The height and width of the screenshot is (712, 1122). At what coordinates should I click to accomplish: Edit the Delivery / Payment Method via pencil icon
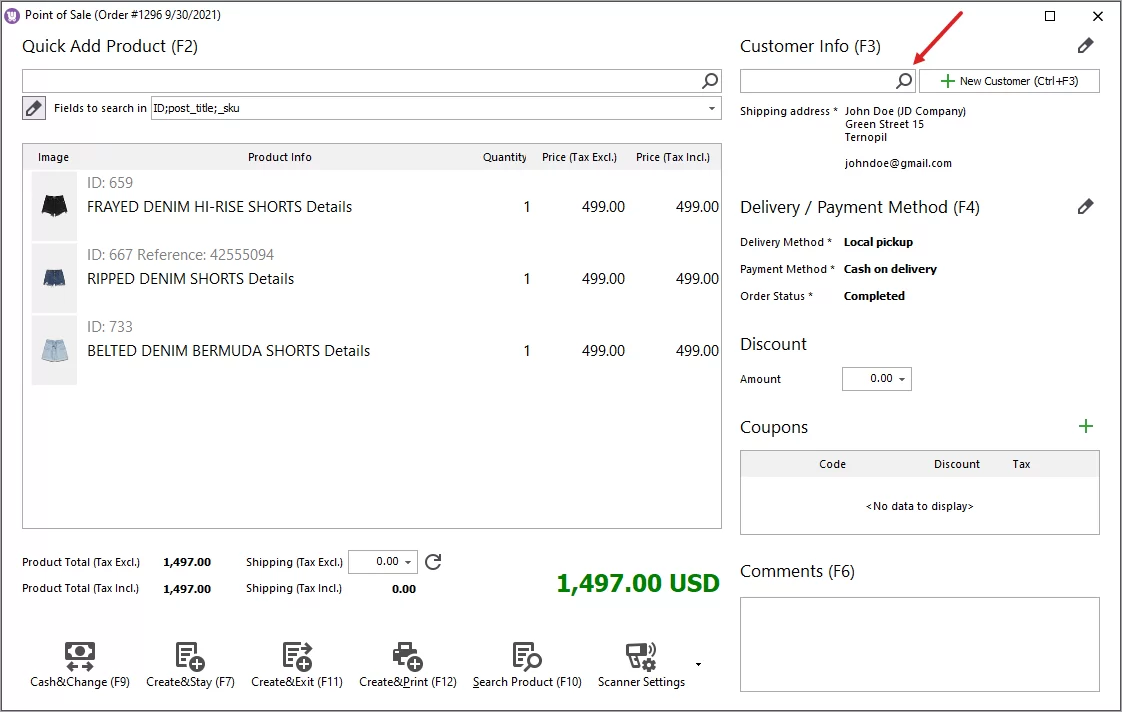(x=1086, y=206)
